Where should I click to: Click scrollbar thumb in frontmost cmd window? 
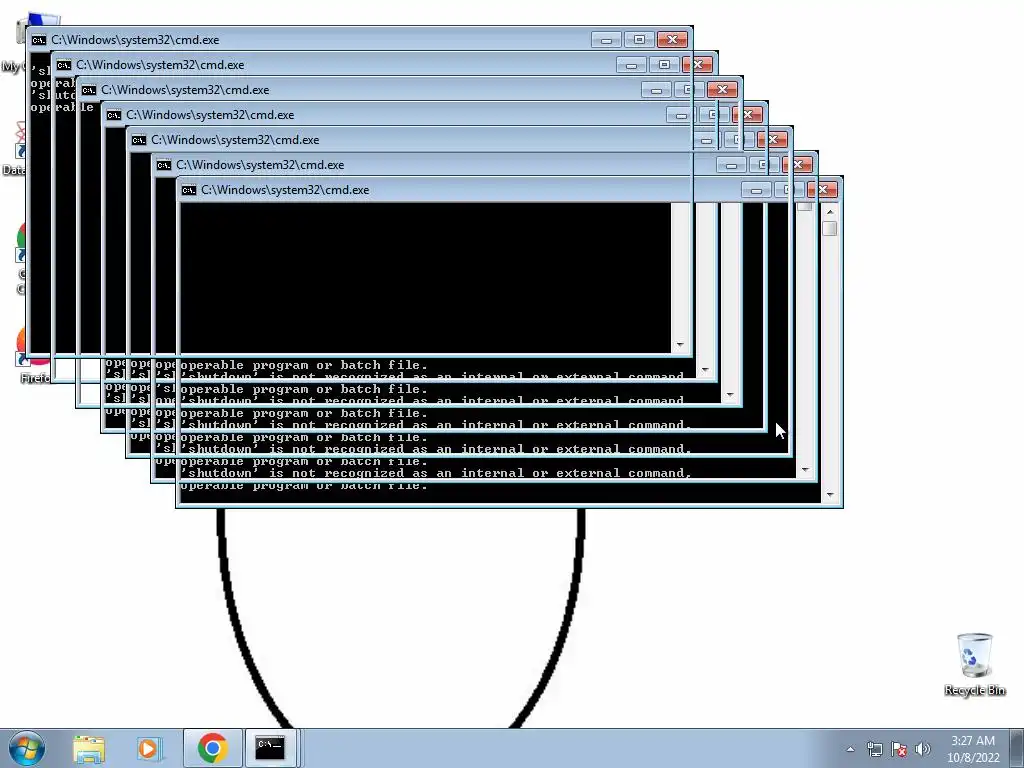(830, 228)
